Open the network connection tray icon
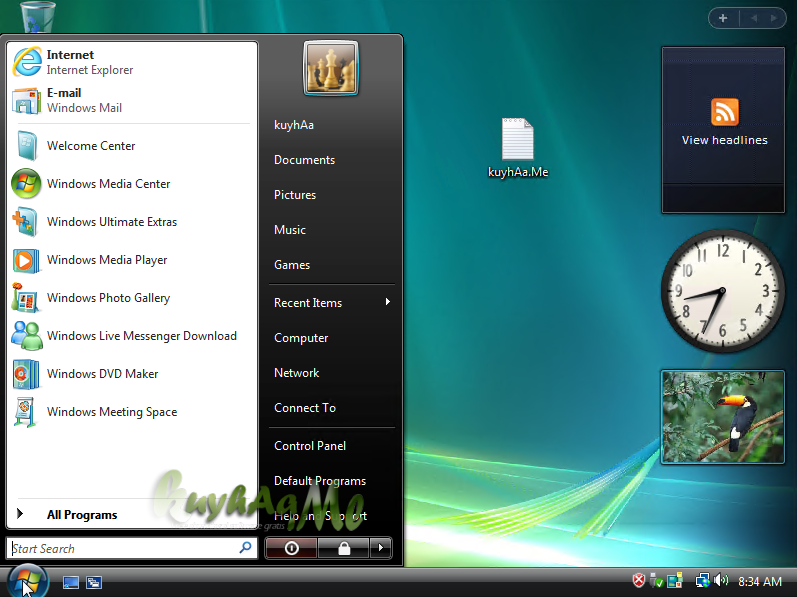797x597 pixels. click(x=702, y=581)
